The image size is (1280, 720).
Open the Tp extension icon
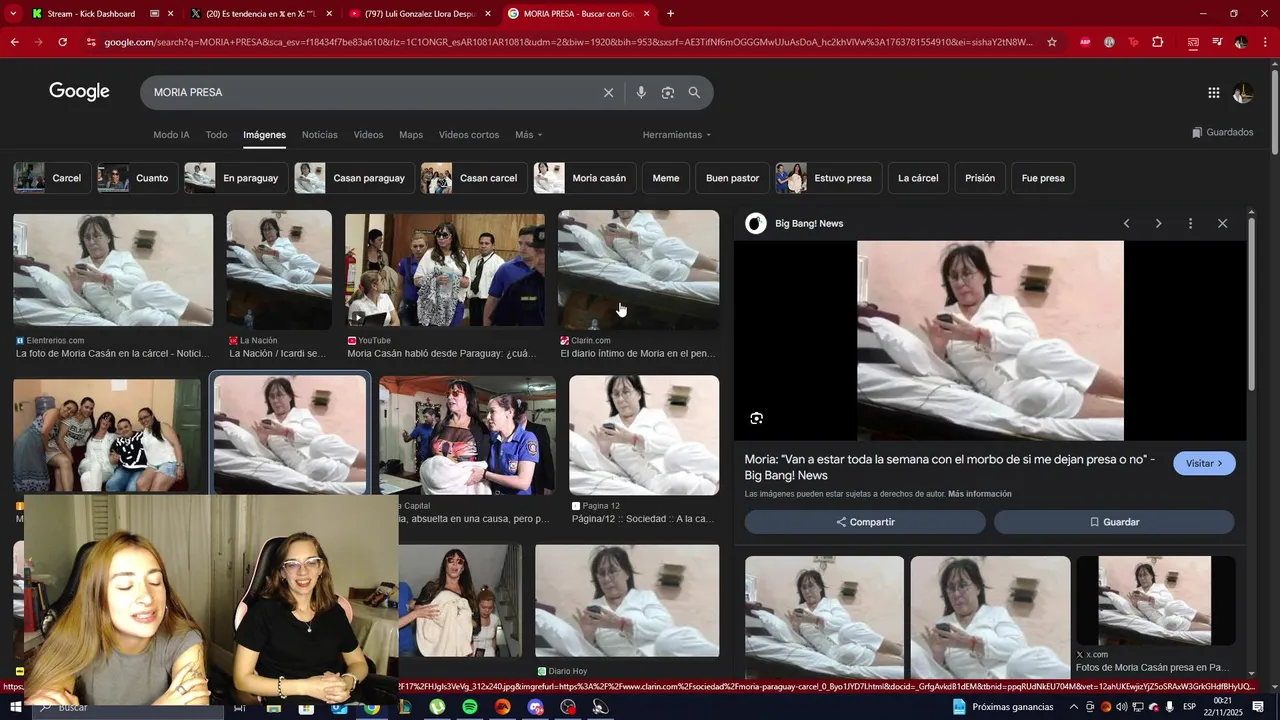click(1133, 42)
